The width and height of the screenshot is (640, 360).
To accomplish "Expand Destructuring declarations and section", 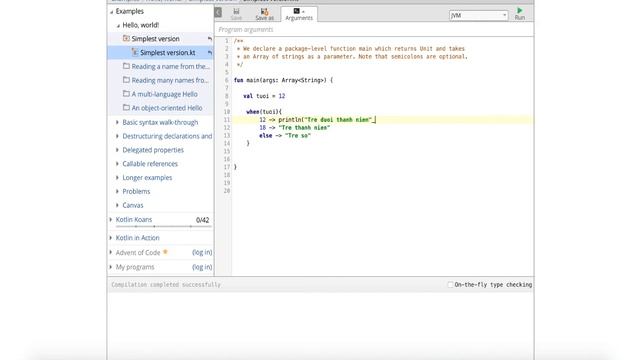I will click(117, 136).
